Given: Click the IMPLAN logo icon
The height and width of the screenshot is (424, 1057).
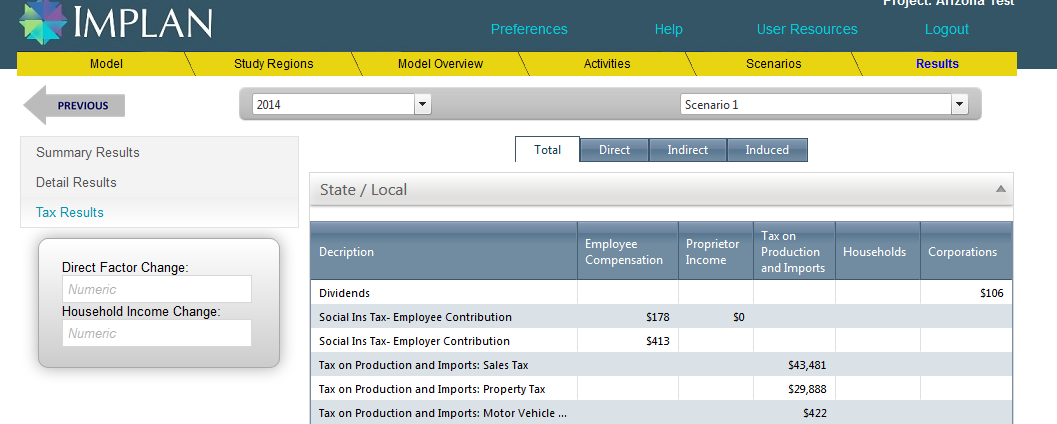Looking at the screenshot, I should pyautogui.click(x=43, y=22).
